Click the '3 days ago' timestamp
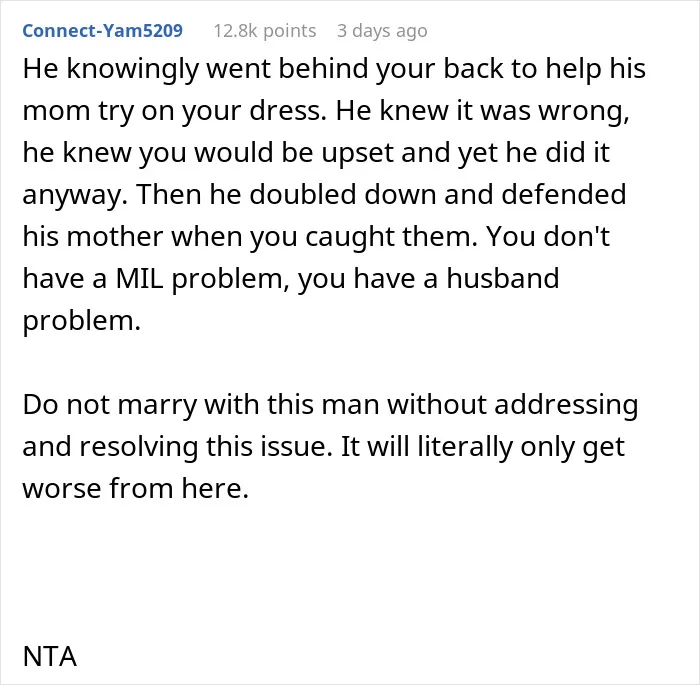The image size is (700, 685). pos(382,31)
